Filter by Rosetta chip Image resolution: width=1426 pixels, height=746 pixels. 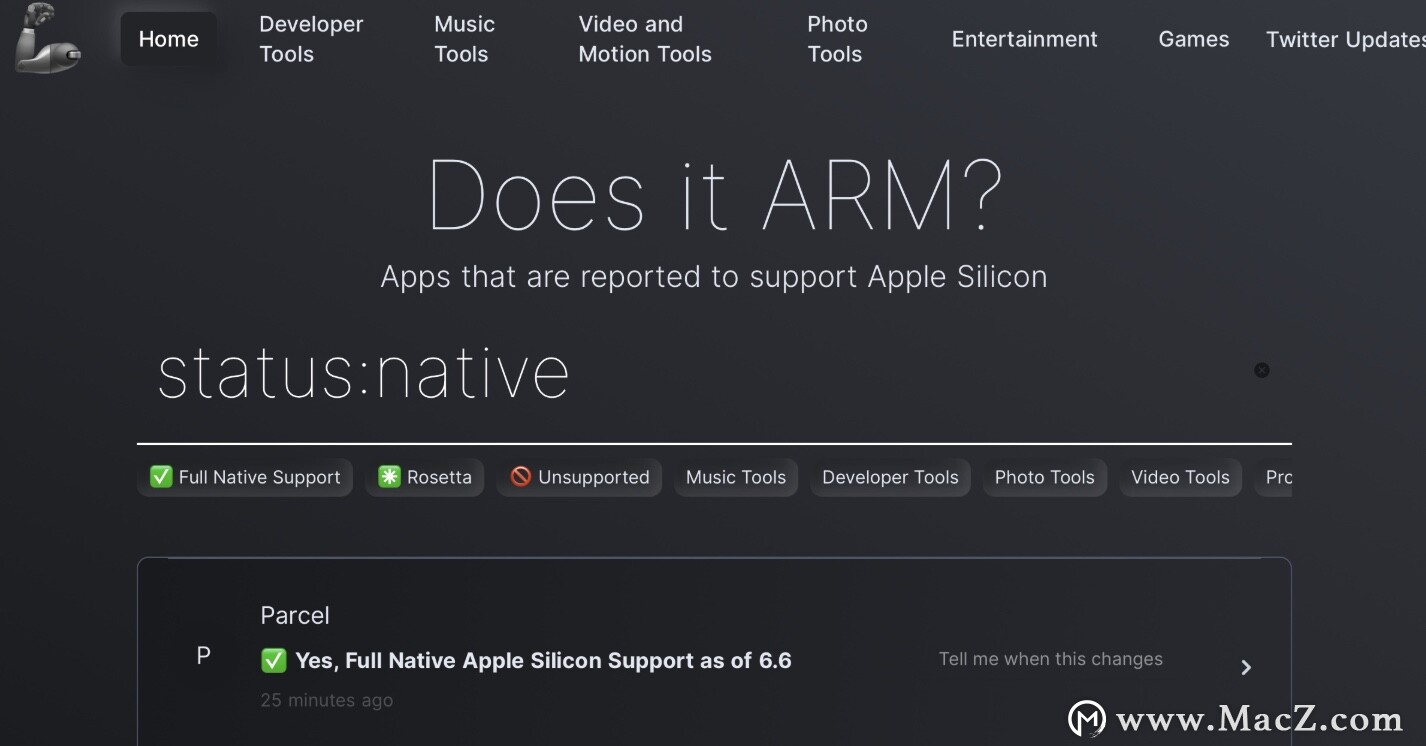[425, 477]
